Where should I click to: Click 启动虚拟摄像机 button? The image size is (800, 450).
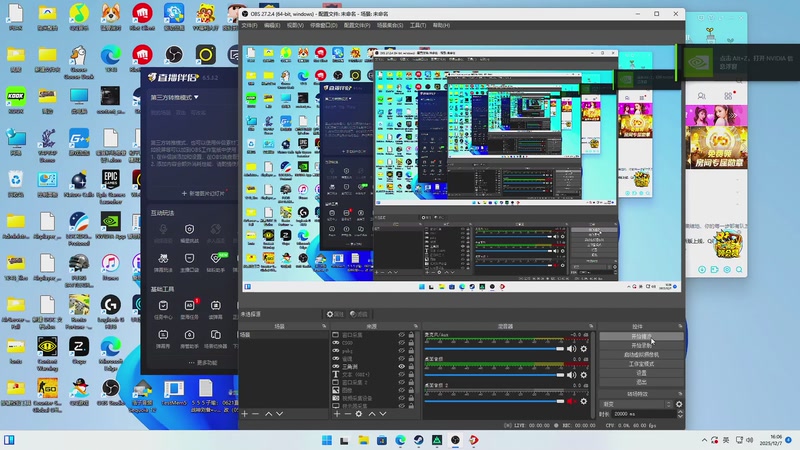pyautogui.click(x=641, y=355)
